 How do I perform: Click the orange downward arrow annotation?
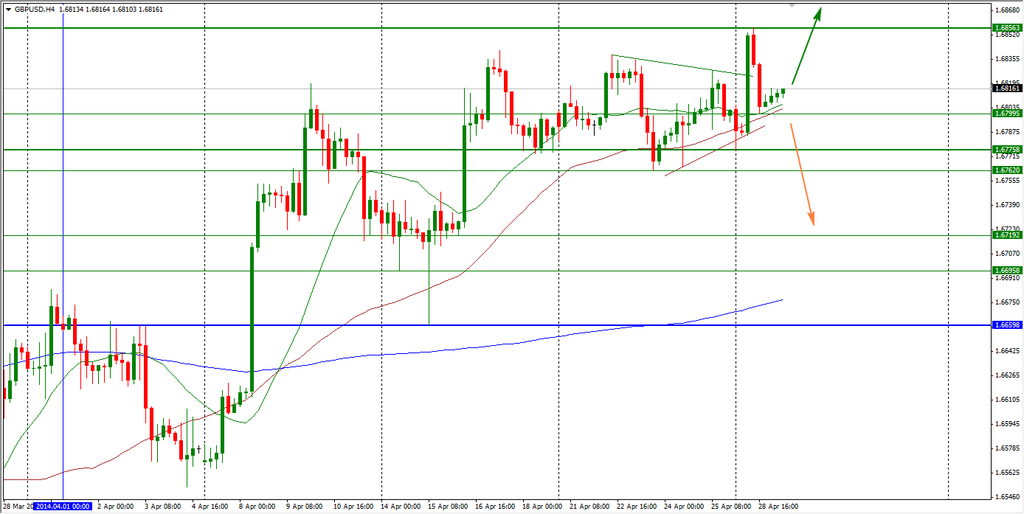pyautogui.click(x=802, y=174)
